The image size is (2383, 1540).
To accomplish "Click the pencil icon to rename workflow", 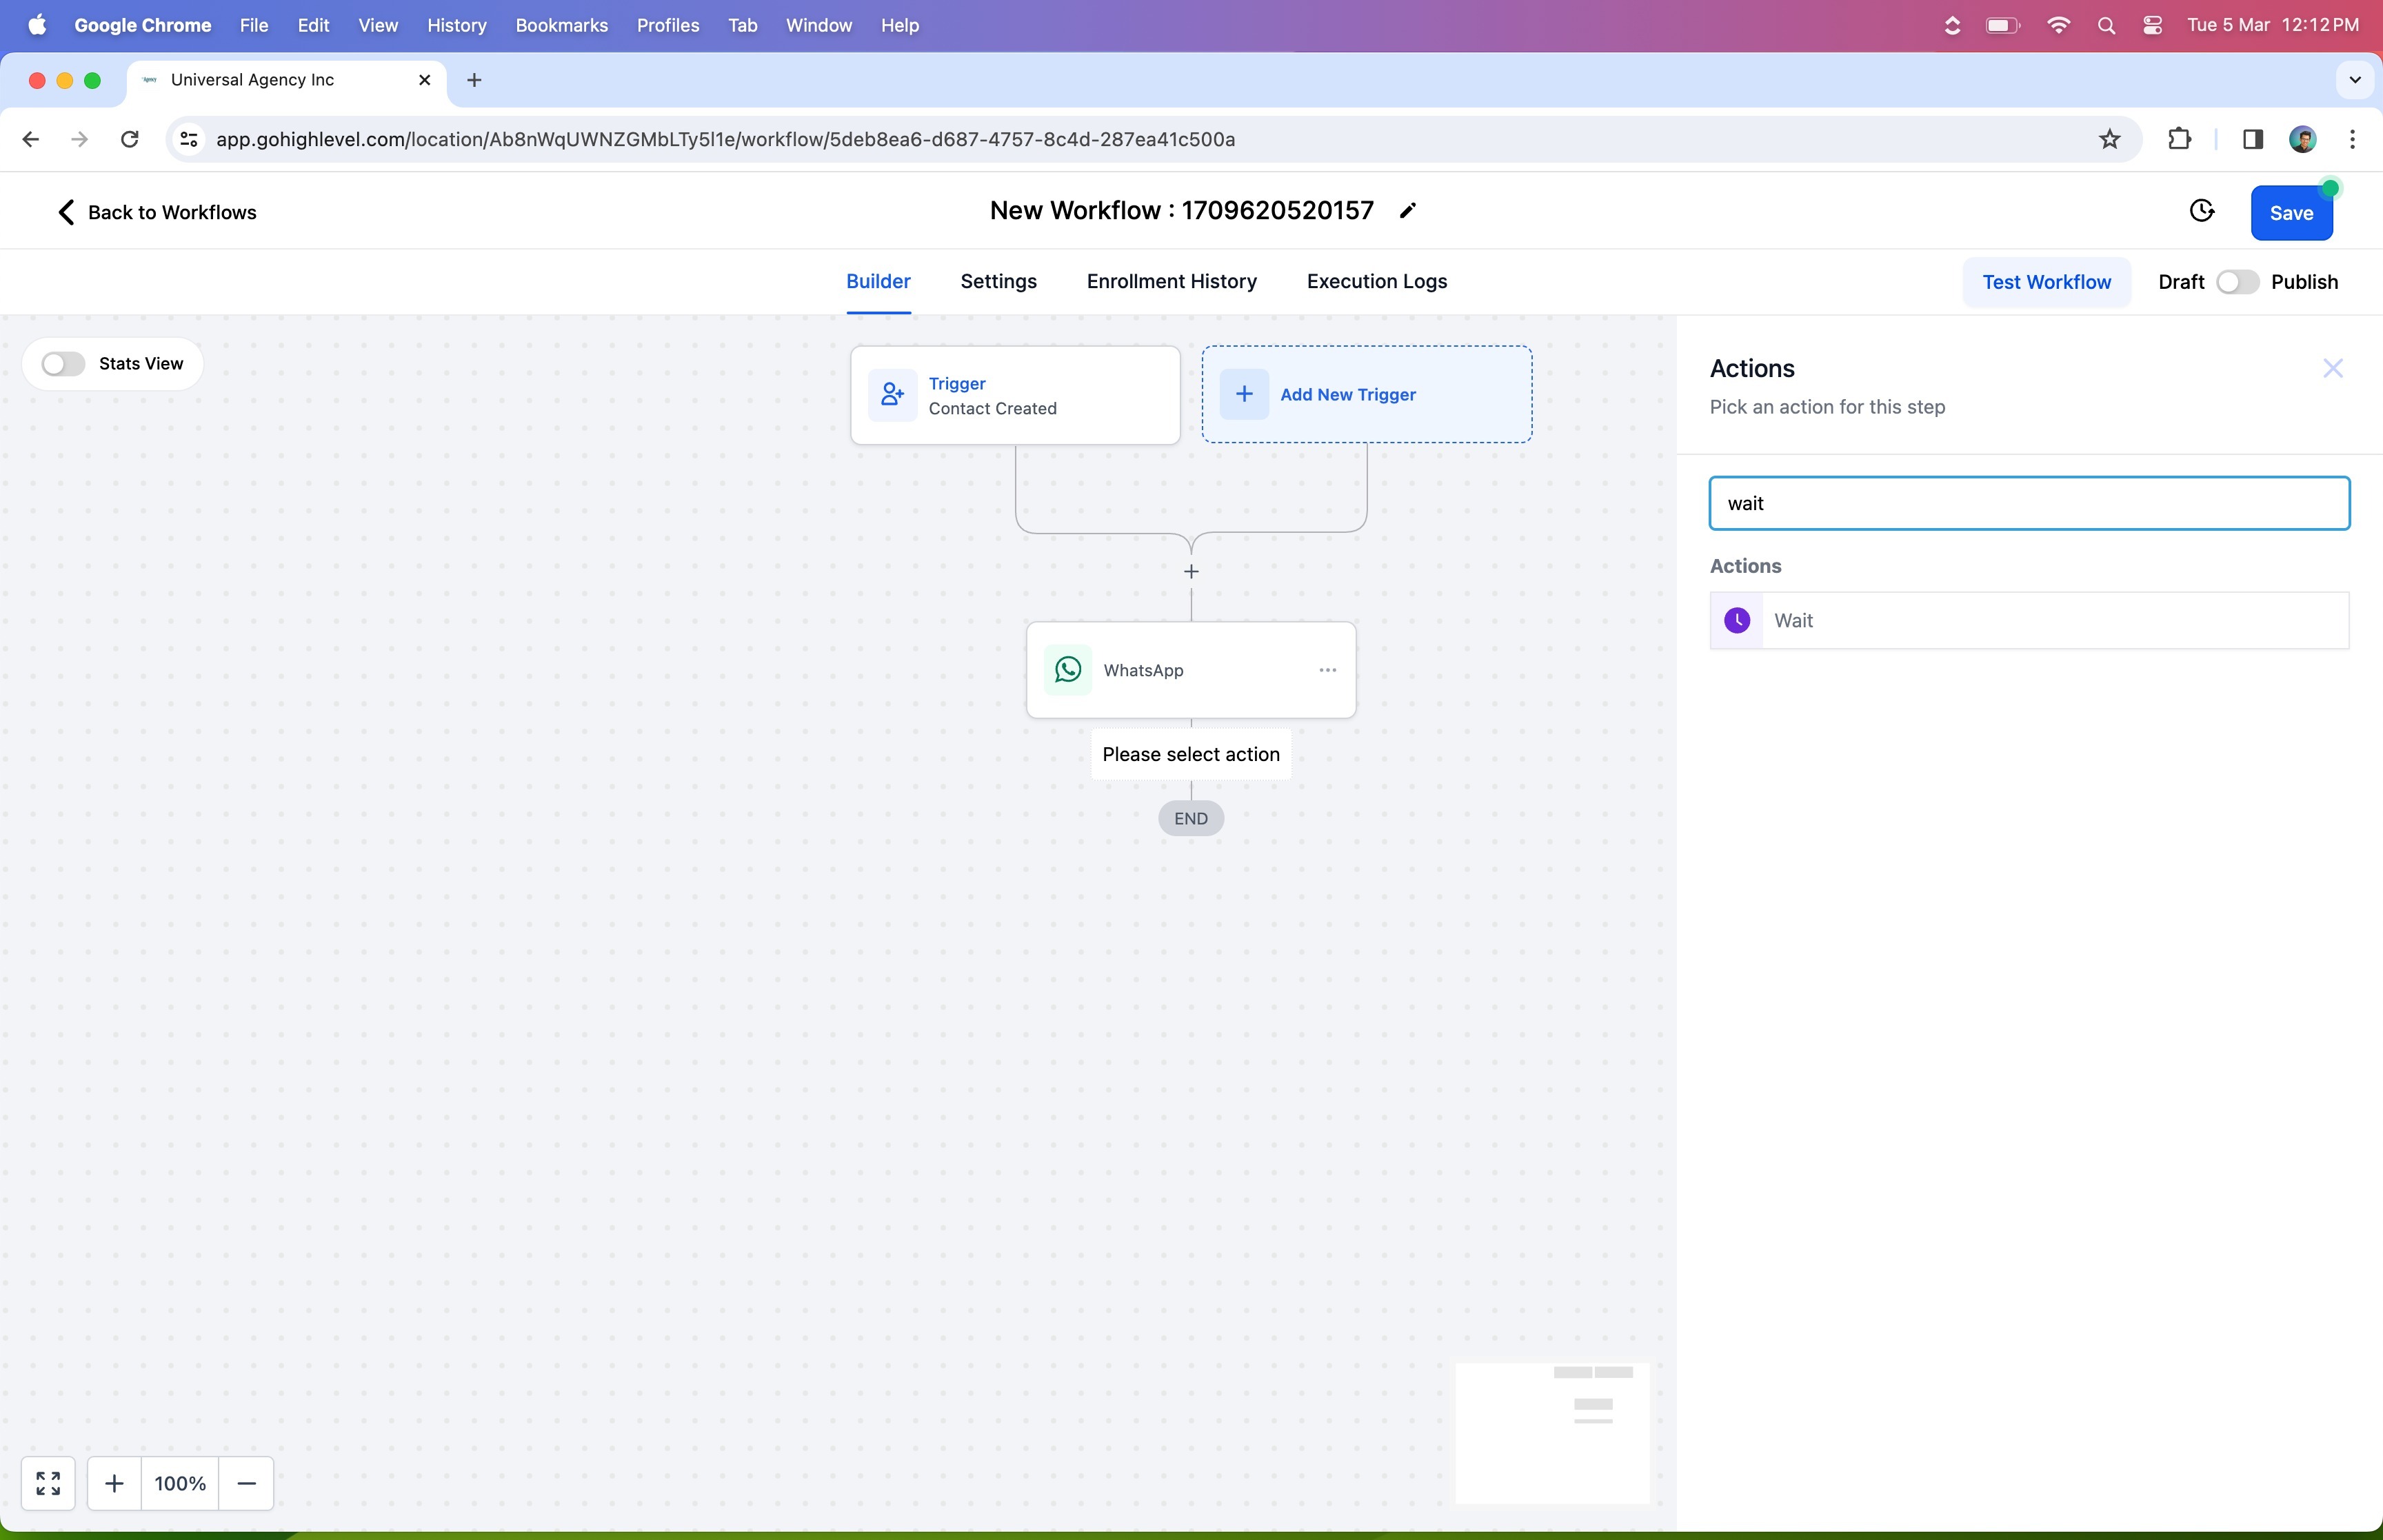I will (1407, 211).
